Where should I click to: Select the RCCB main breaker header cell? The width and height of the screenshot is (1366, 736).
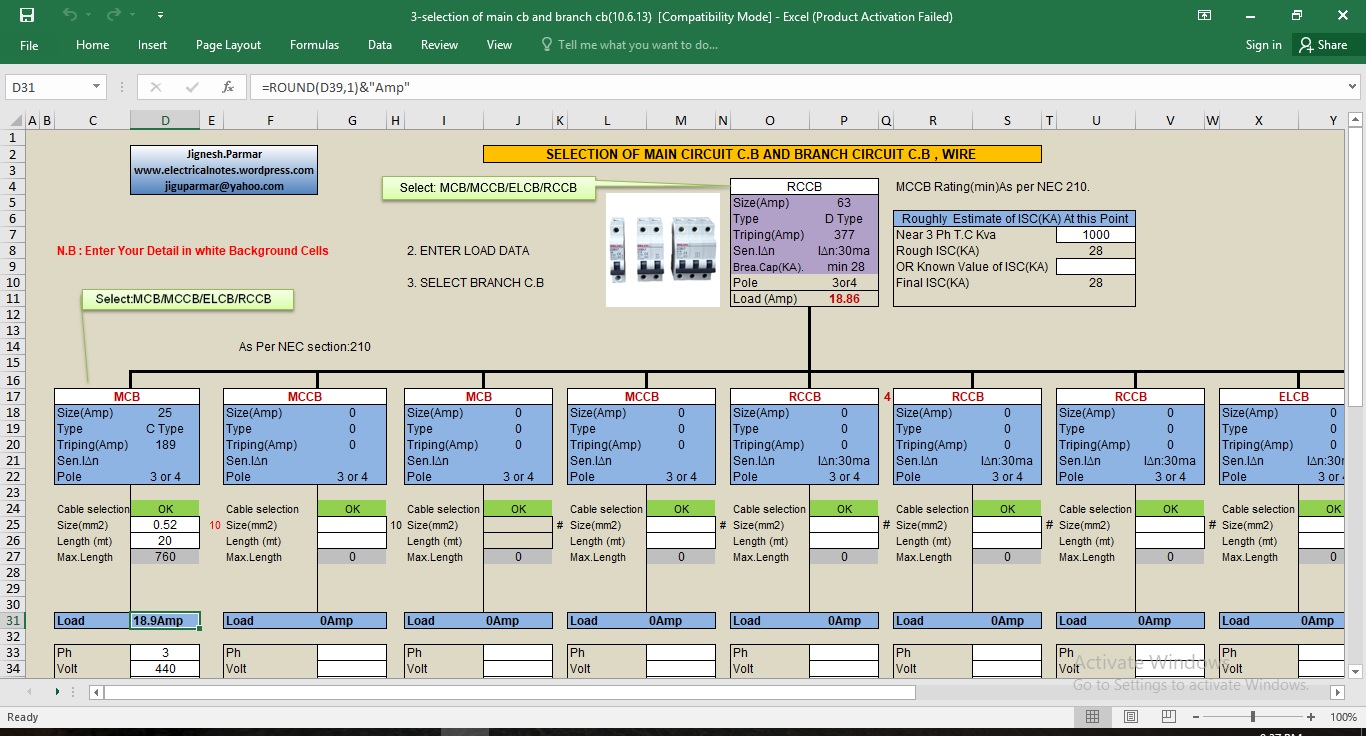(x=804, y=186)
